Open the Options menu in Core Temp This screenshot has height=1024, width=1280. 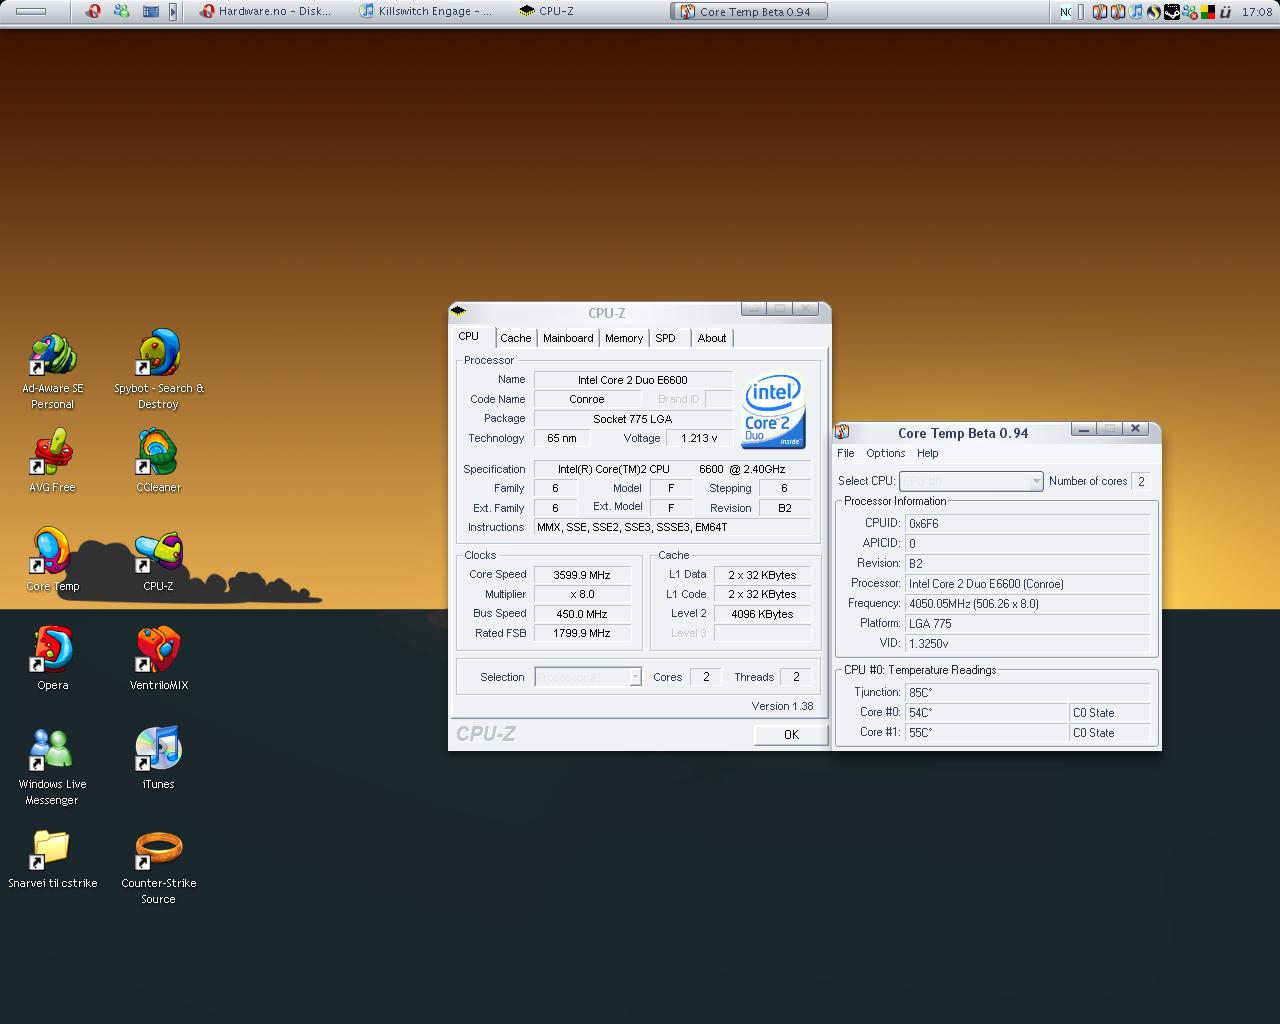coord(886,453)
